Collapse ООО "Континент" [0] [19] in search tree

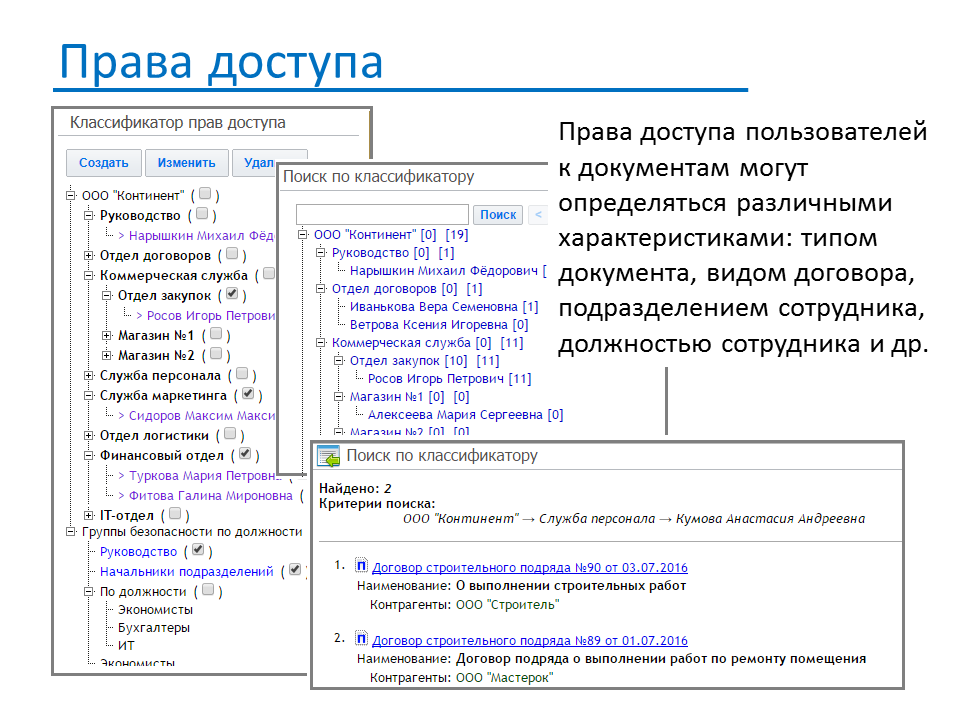click(302, 235)
